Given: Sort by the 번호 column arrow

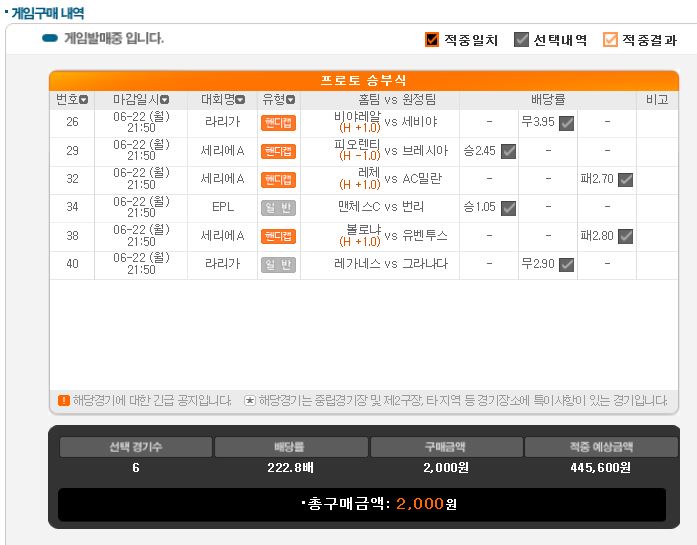Looking at the screenshot, I should click(x=84, y=100).
